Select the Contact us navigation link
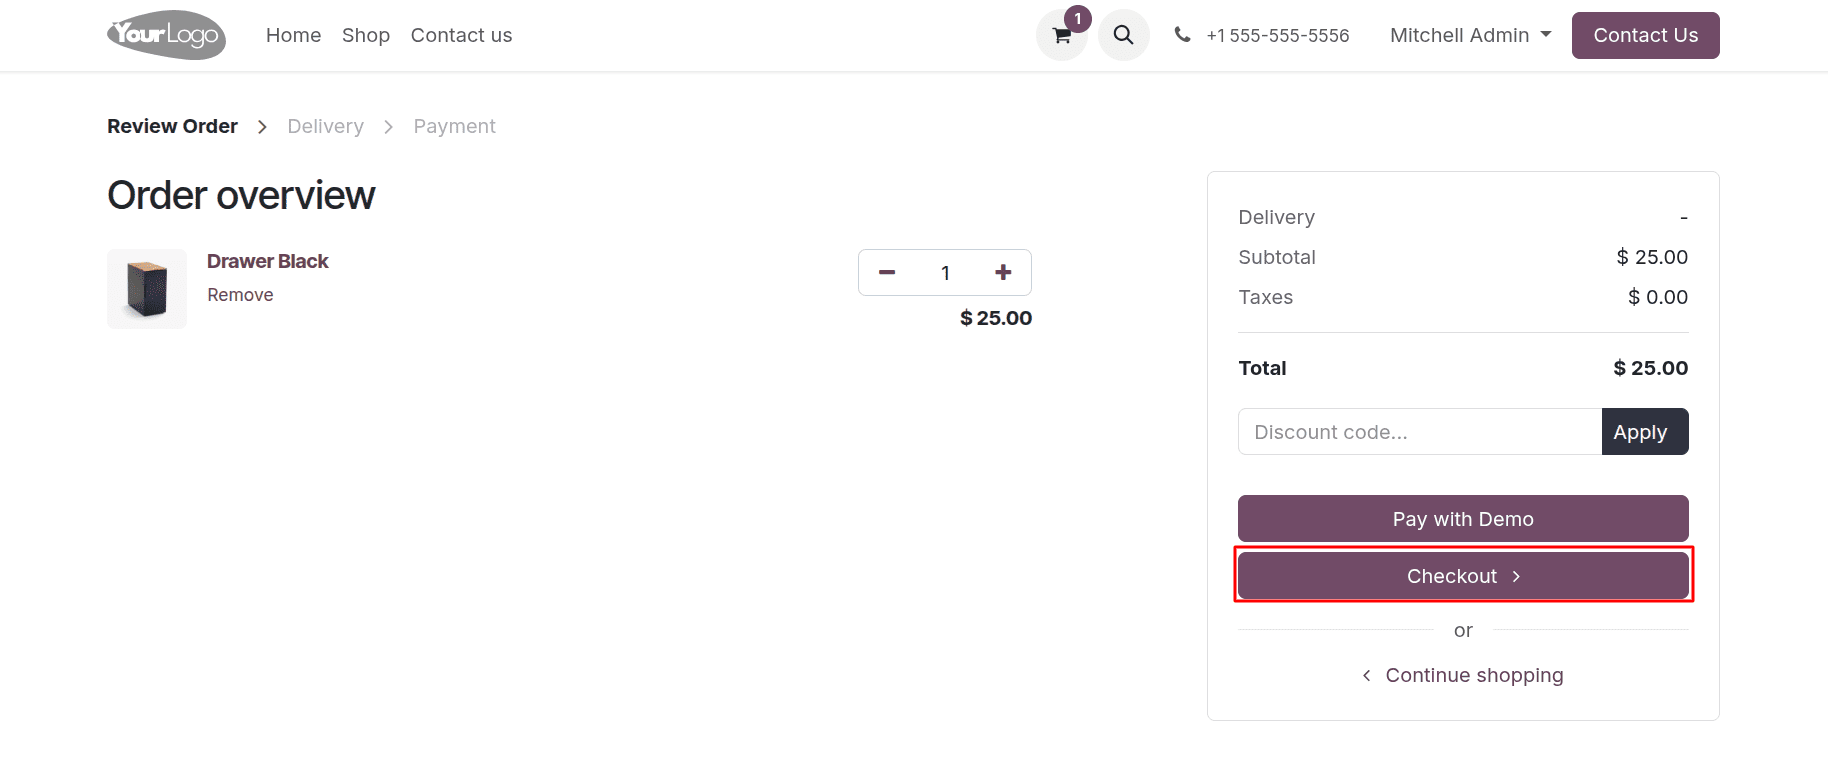 (461, 35)
